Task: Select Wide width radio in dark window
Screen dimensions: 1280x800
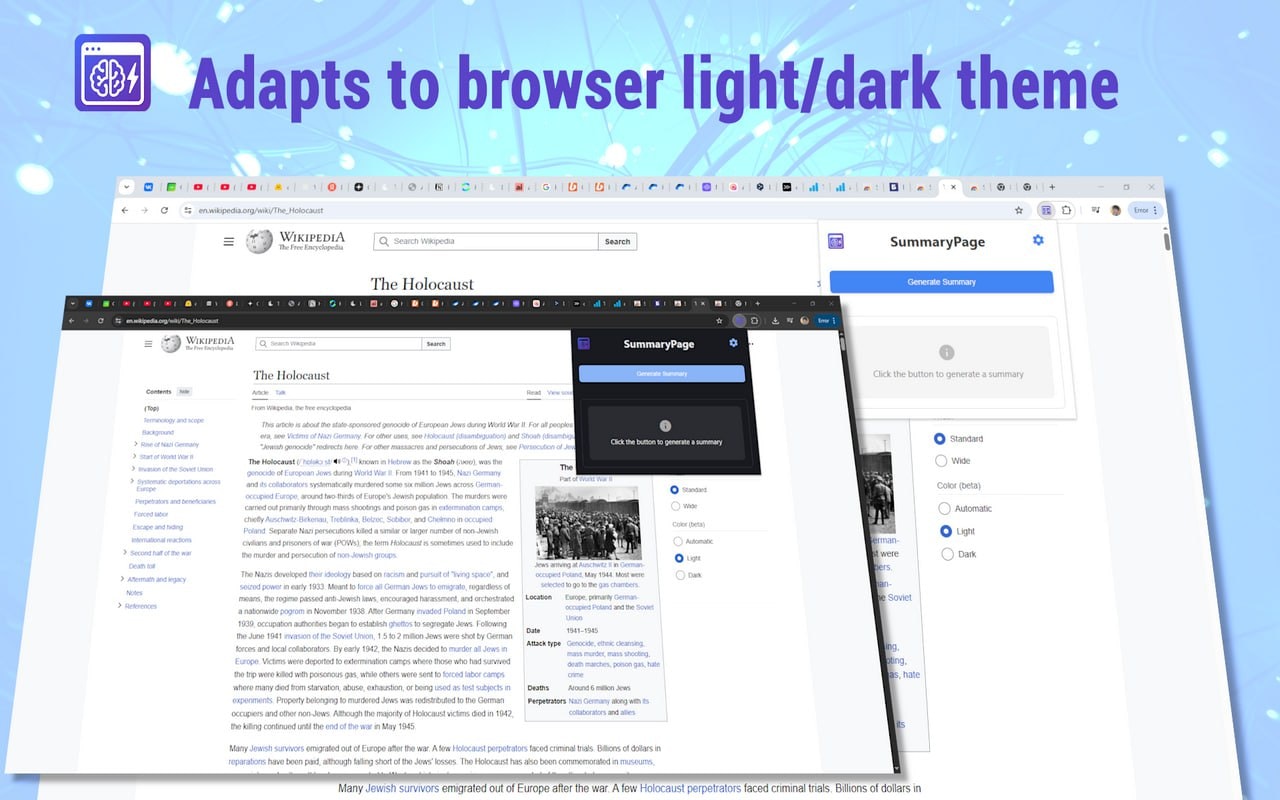Action: (677, 506)
